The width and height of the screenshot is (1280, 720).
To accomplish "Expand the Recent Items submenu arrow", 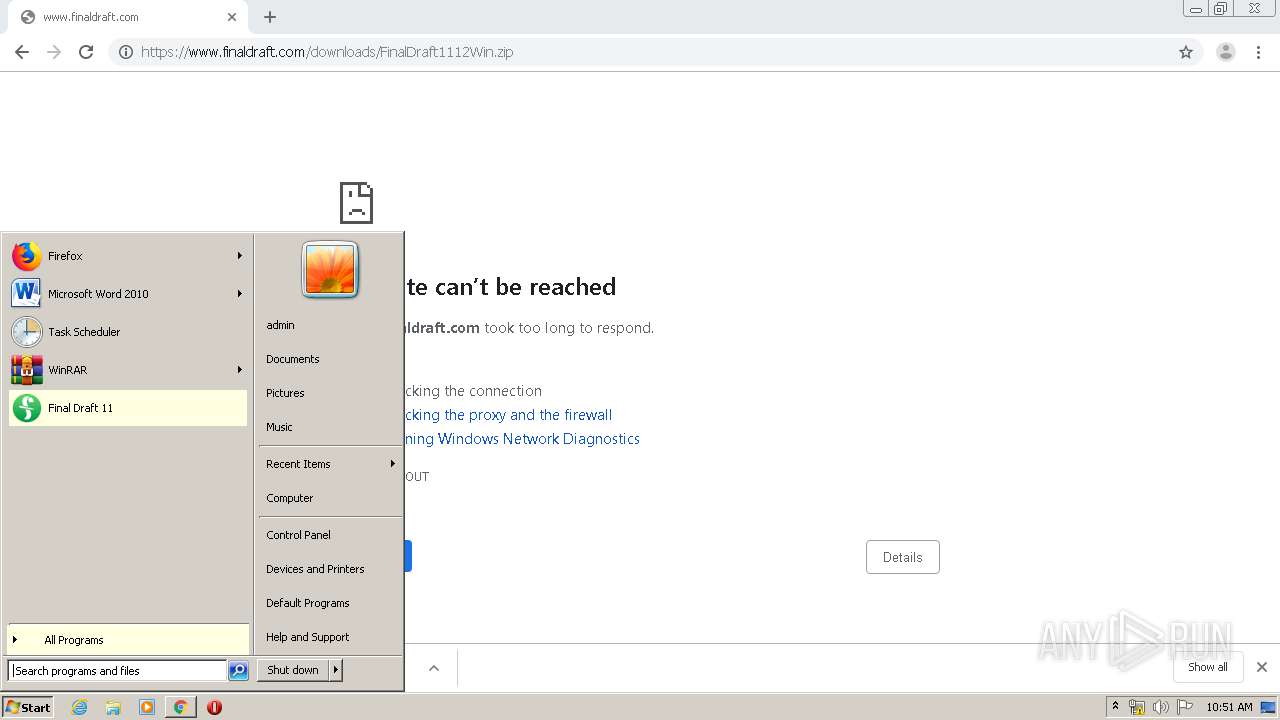I will [393, 464].
